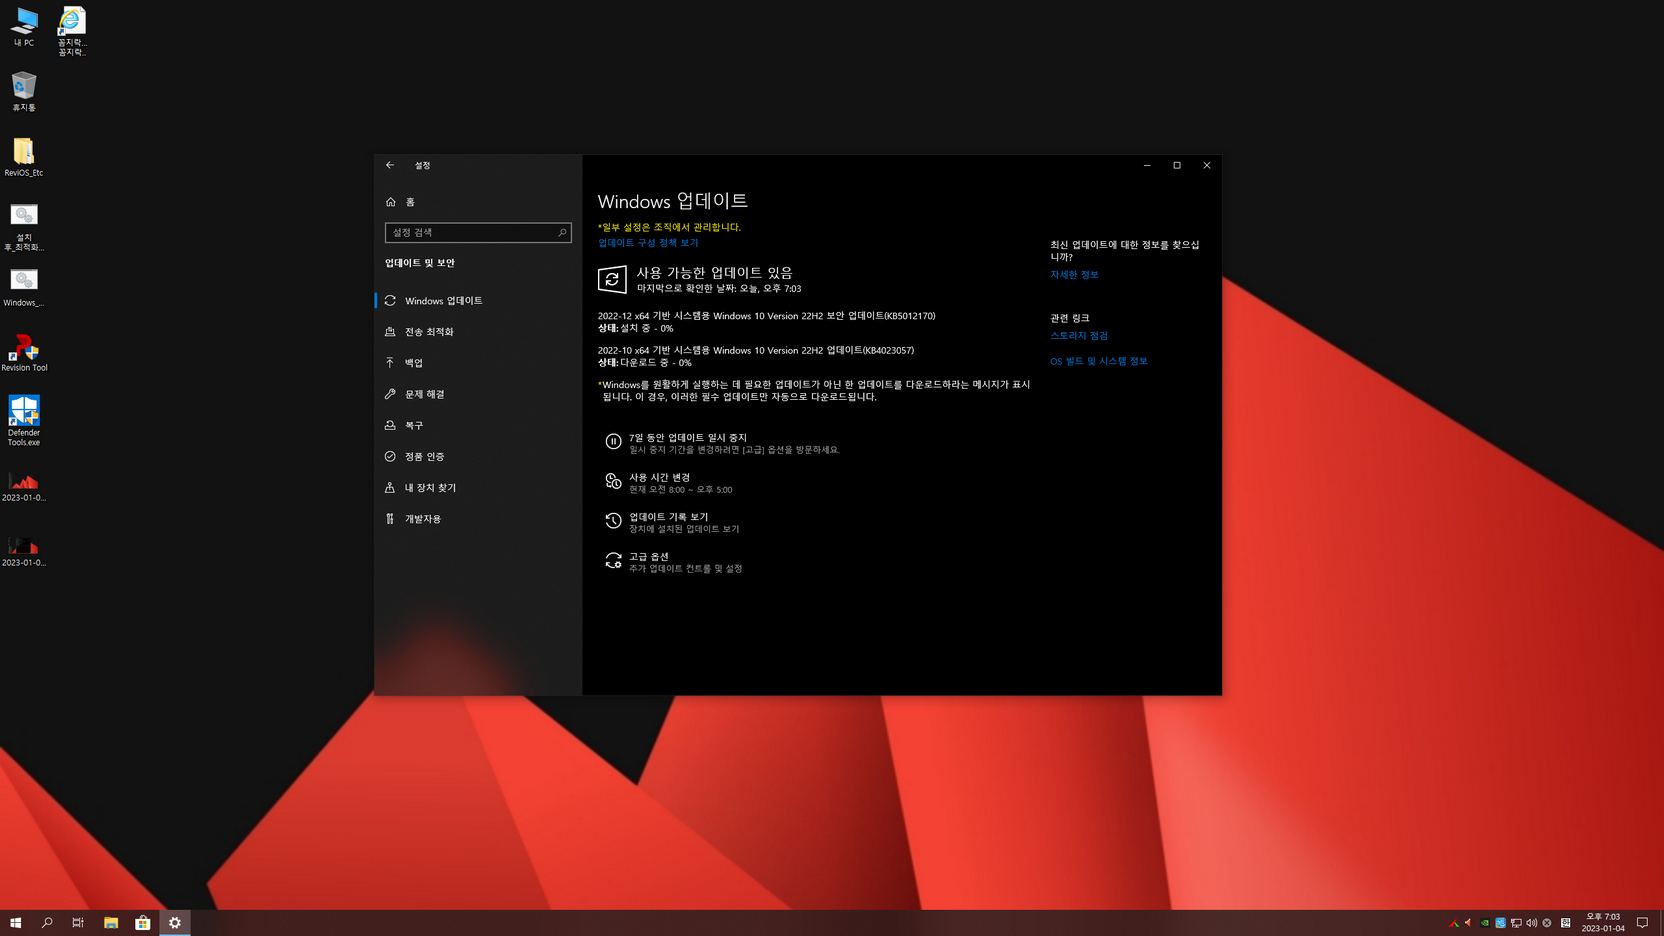Select the 내 PC desktop icon
This screenshot has width=1664, height=936.
24,27
